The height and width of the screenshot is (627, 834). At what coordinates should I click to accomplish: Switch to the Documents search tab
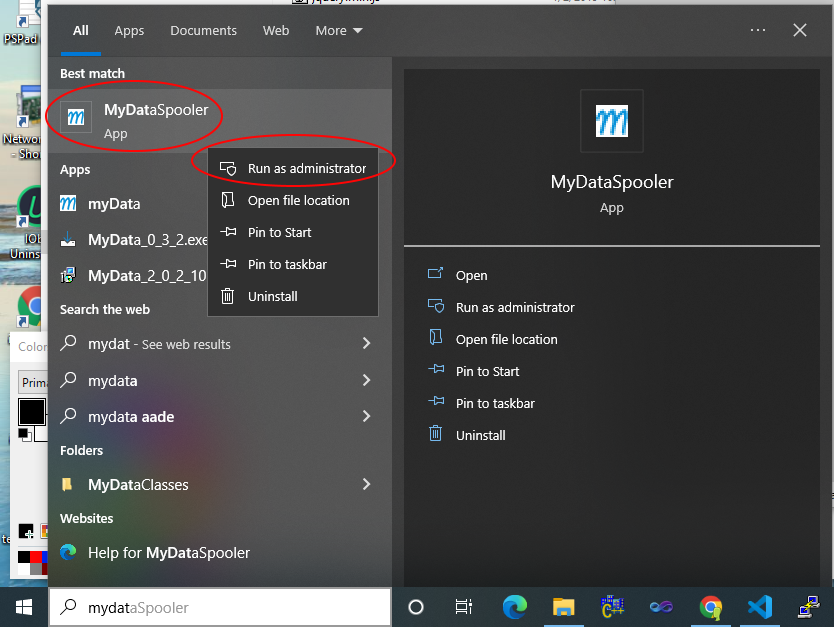coord(203,31)
